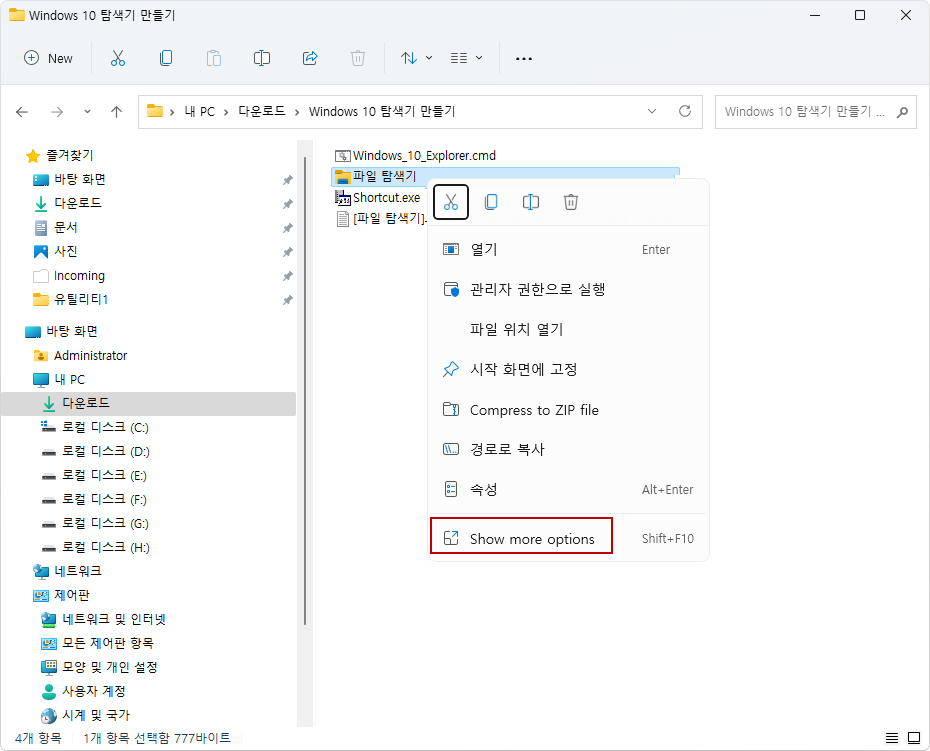This screenshot has height=751, width=930.
Task: Click the Delete trash icon in the top toolbar
Action: point(358,58)
